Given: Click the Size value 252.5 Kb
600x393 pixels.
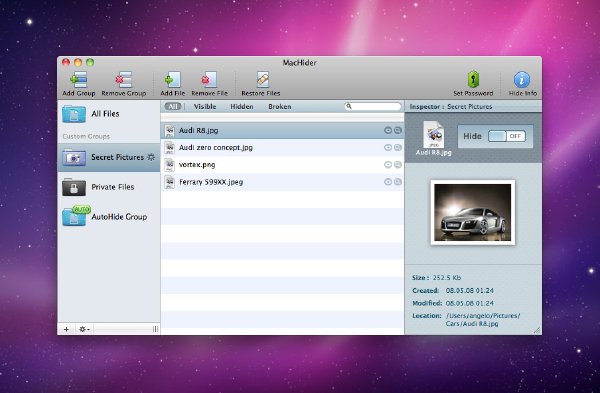Looking at the screenshot, I should (447, 278).
